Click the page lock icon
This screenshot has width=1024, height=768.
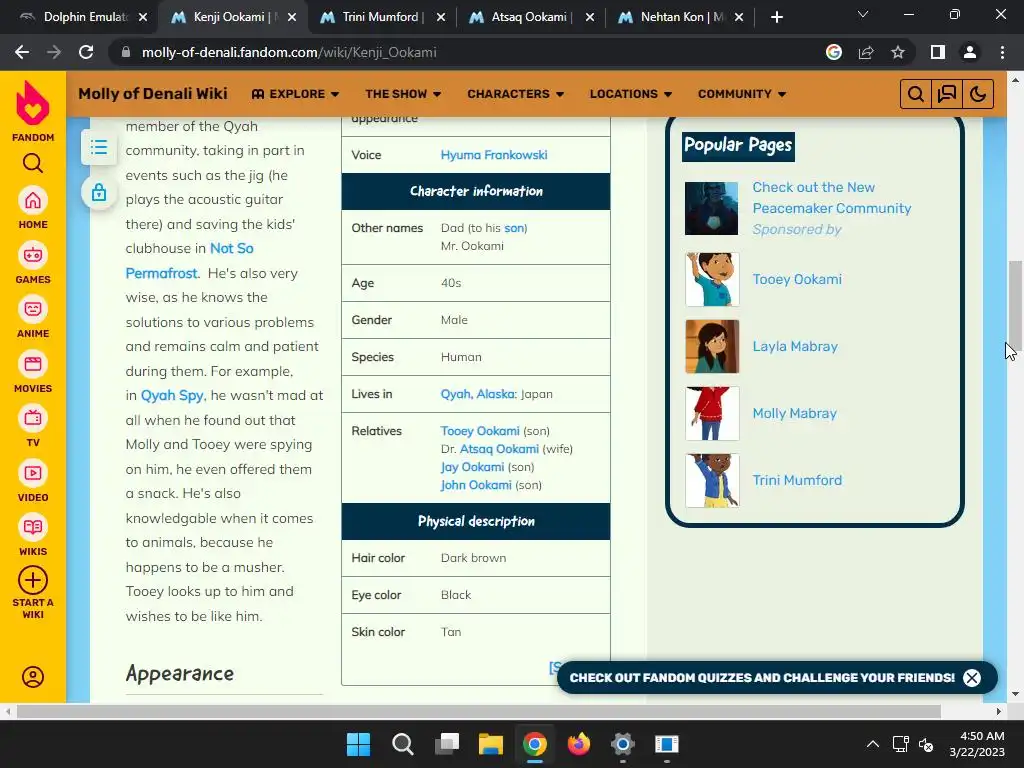click(x=99, y=193)
